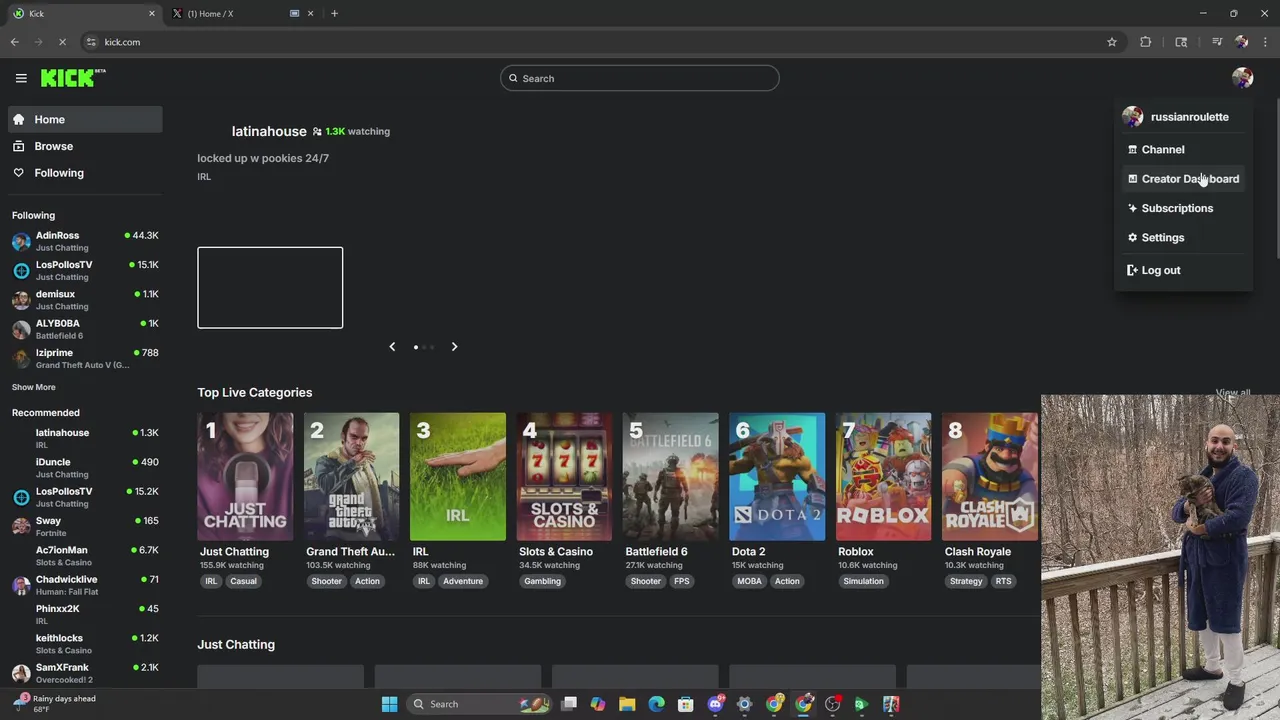
Task: Open the Browse sidebar item
Action: click(85, 146)
